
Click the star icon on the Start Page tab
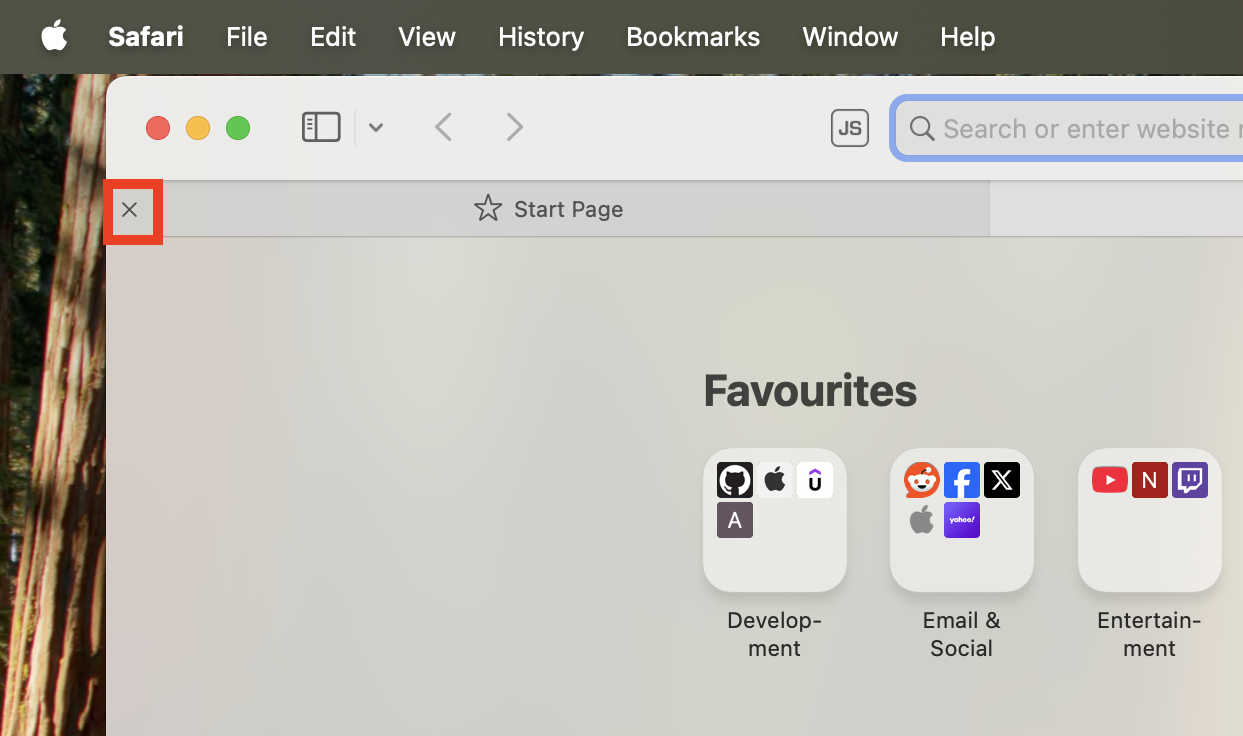pos(487,208)
